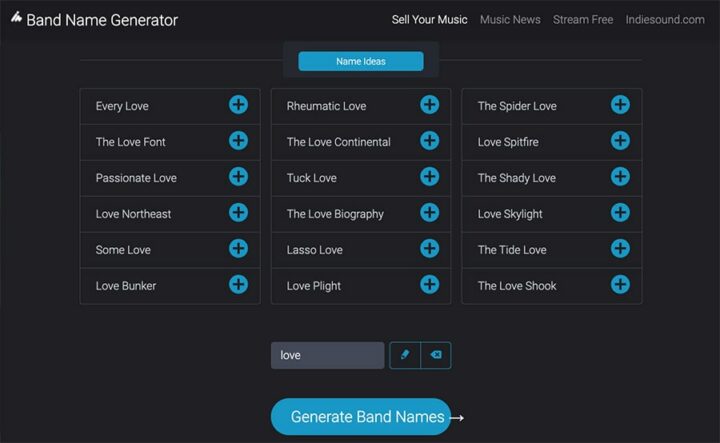Go to the Music News page
720x443 pixels.
click(x=510, y=19)
